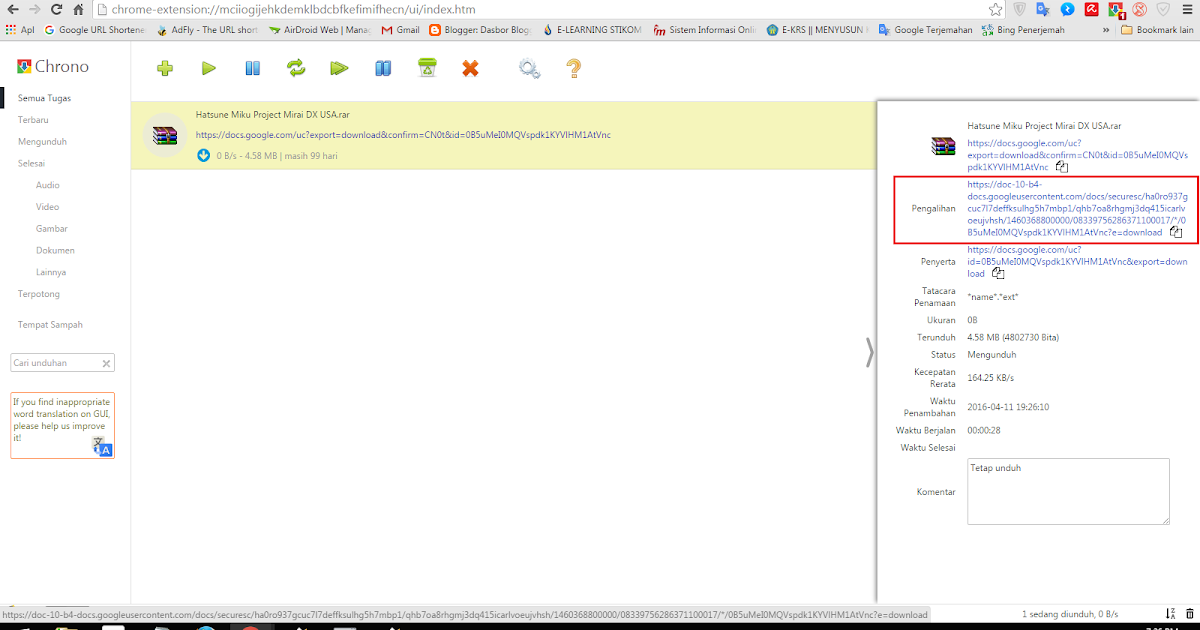1200x630 pixels.
Task: Open the recycle bin trash icon
Action: [x=427, y=68]
